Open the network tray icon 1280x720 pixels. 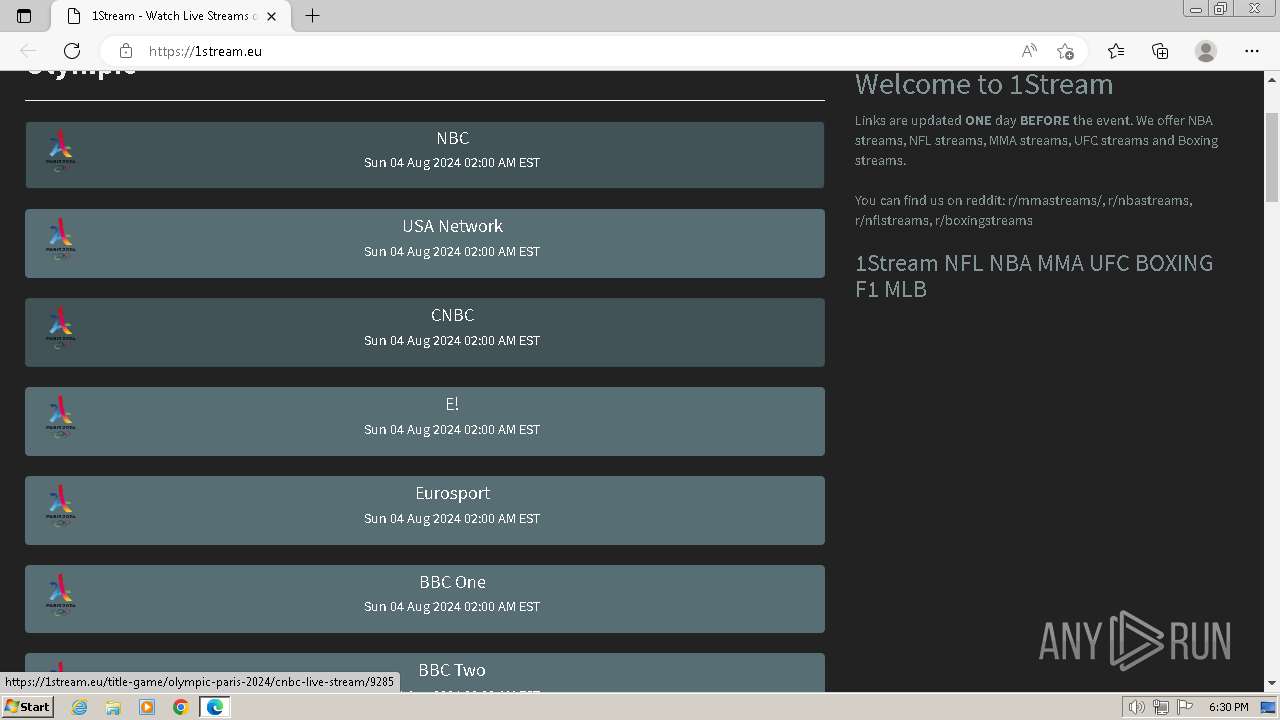(x=1161, y=707)
